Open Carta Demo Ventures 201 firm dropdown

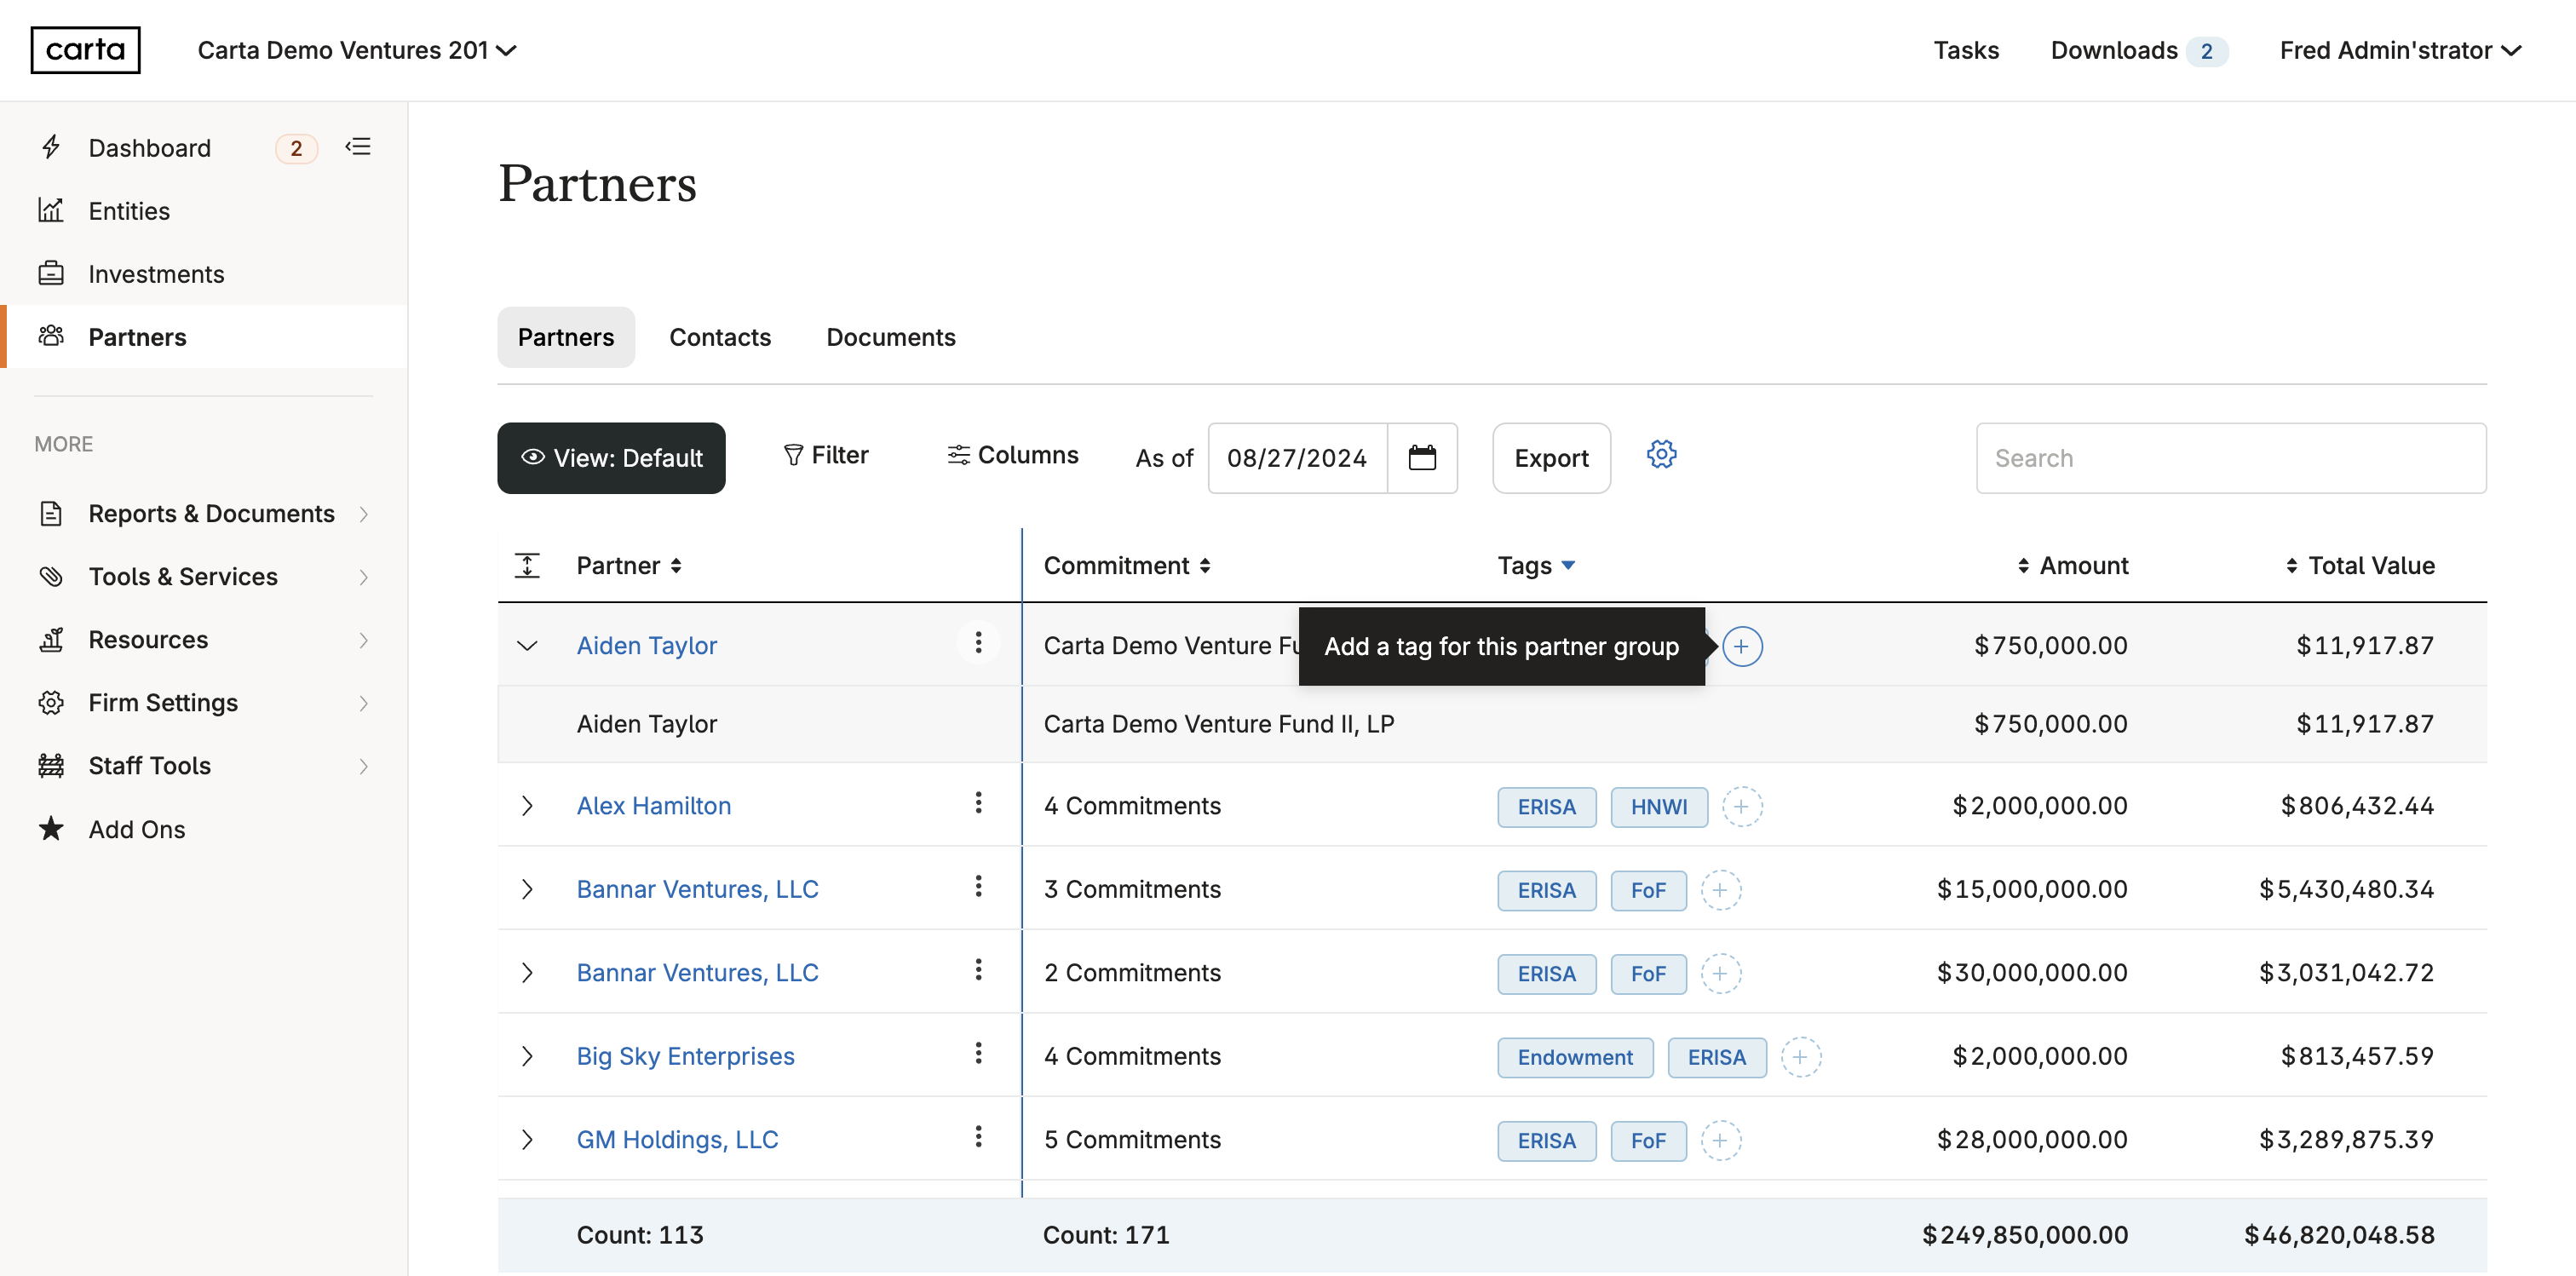pos(357,50)
